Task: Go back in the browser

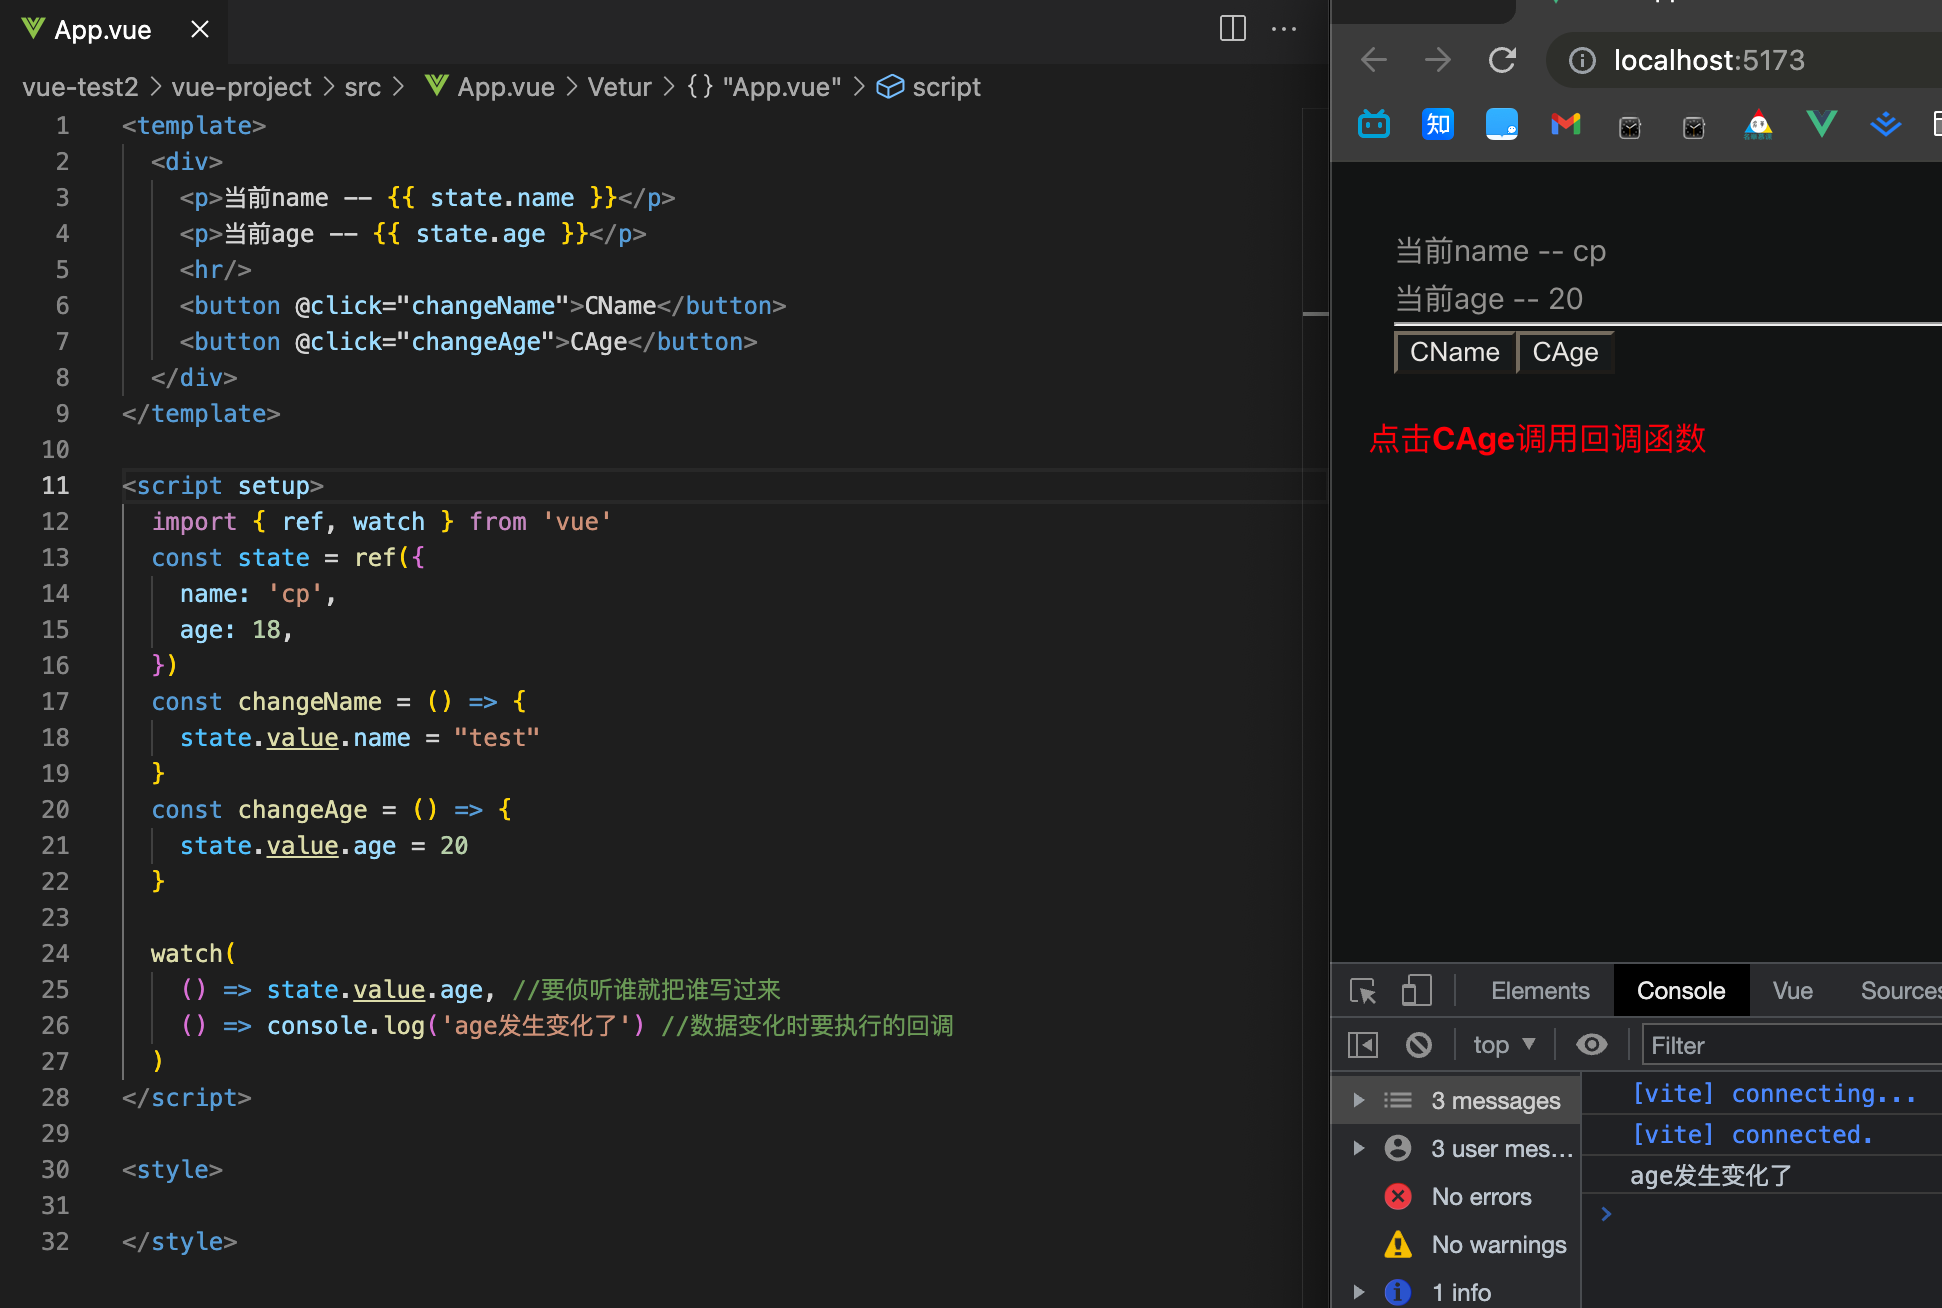Action: pyautogui.click(x=1374, y=60)
